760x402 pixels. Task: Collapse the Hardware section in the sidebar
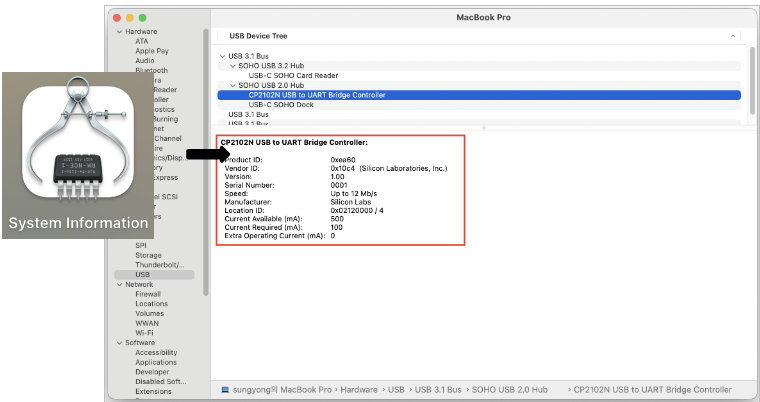(120, 32)
